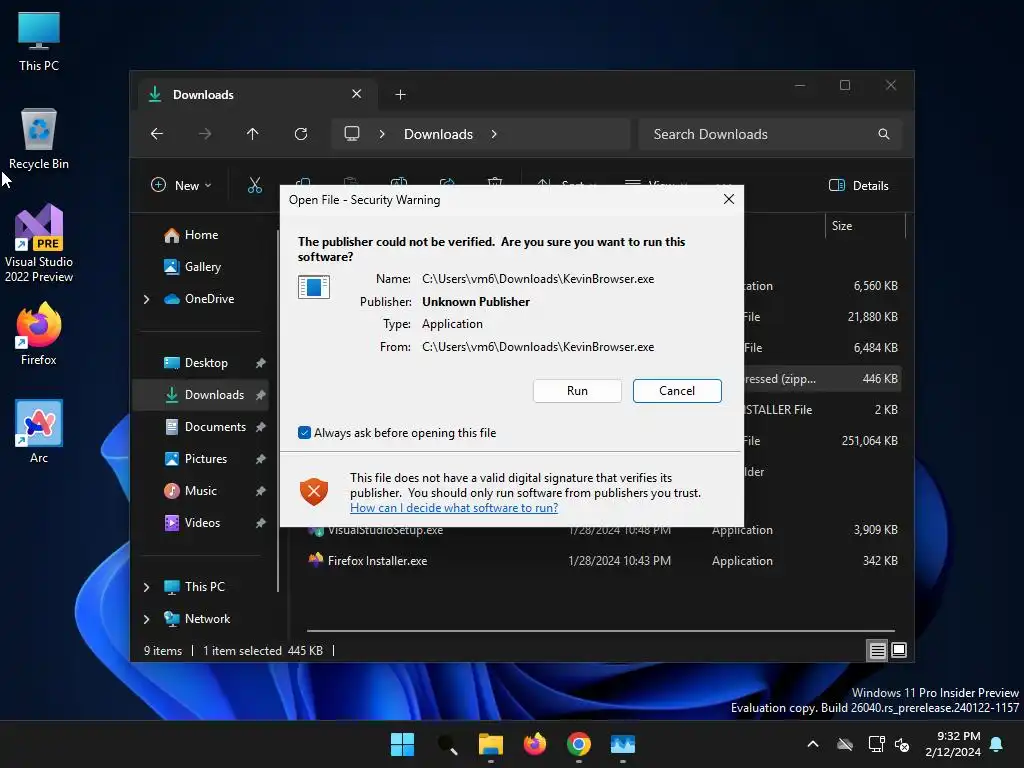Expand the chevron after Downloads in breadcrumb
Image resolution: width=1024 pixels, height=768 pixels.
pos(494,134)
